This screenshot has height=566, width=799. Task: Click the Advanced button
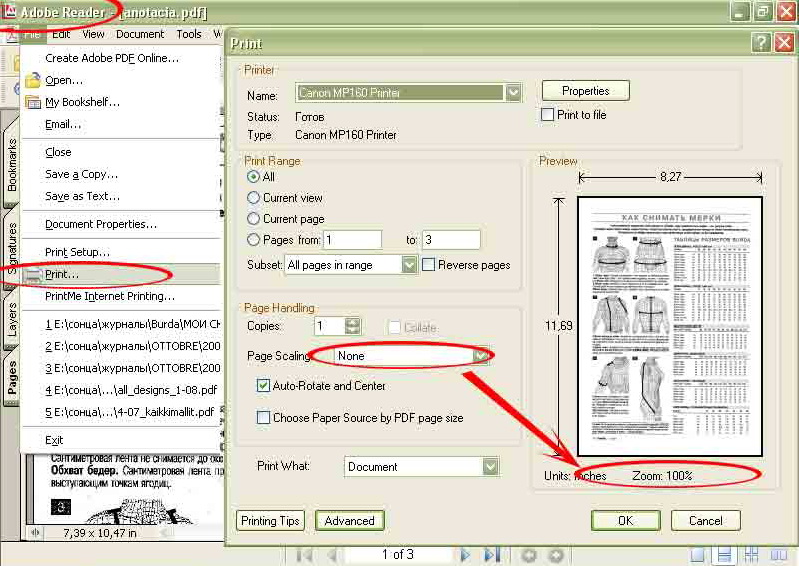click(350, 521)
